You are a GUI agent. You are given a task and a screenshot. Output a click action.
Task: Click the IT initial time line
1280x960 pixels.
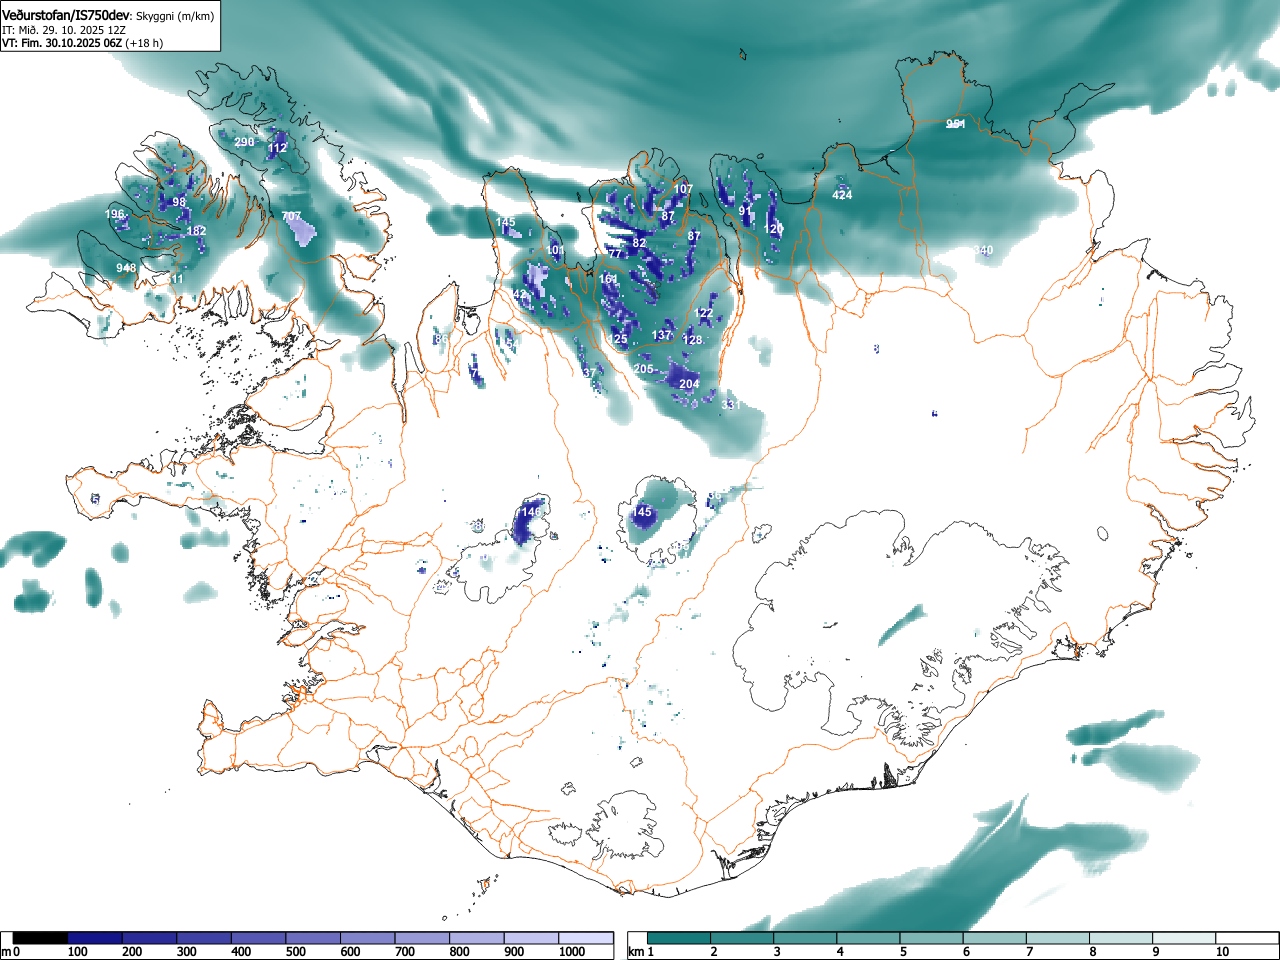click(64, 30)
